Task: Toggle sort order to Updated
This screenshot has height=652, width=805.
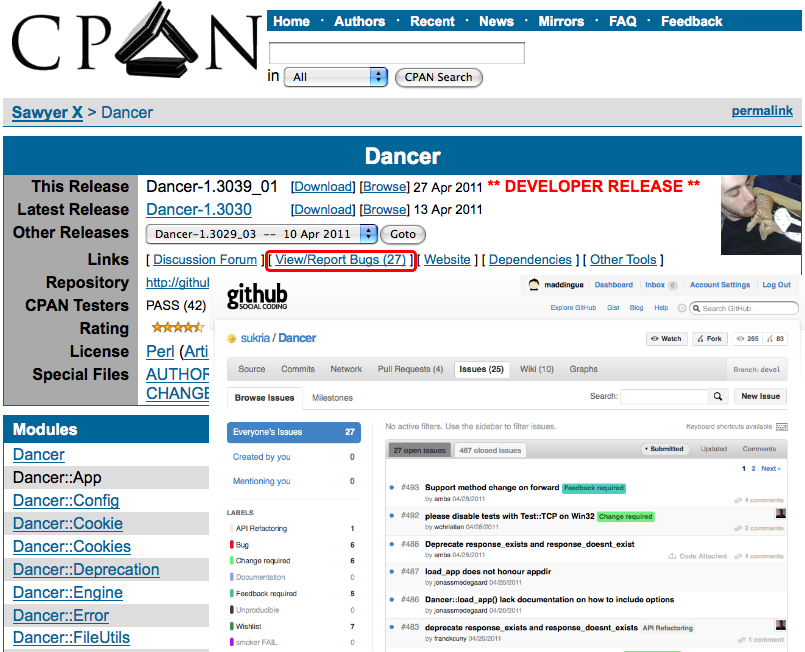Action: pyautogui.click(x=714, y=449)
